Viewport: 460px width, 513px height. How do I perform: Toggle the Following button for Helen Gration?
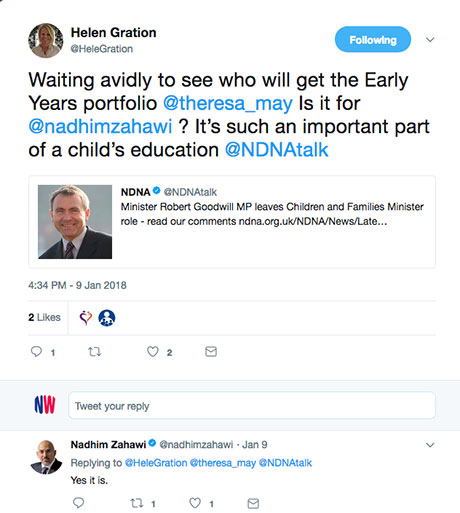point(373,39)
